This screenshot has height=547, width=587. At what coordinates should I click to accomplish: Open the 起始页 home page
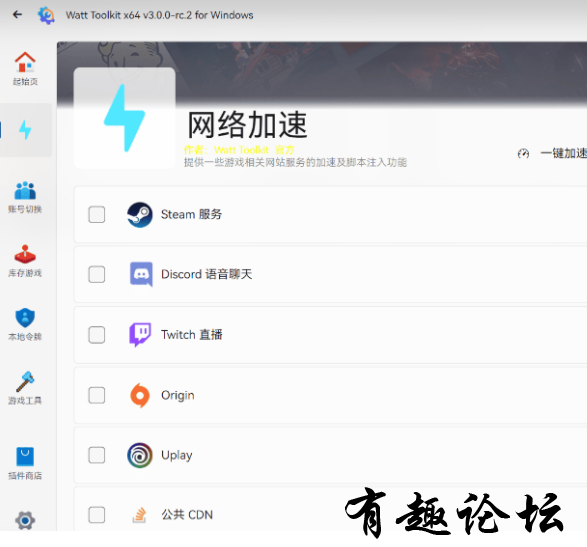click(25, 69)
